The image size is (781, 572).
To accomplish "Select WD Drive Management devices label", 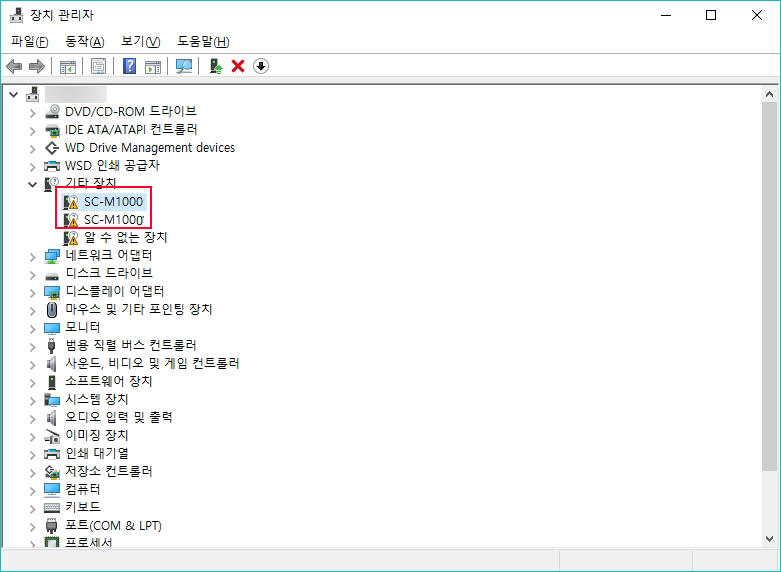I will (150, 147).
